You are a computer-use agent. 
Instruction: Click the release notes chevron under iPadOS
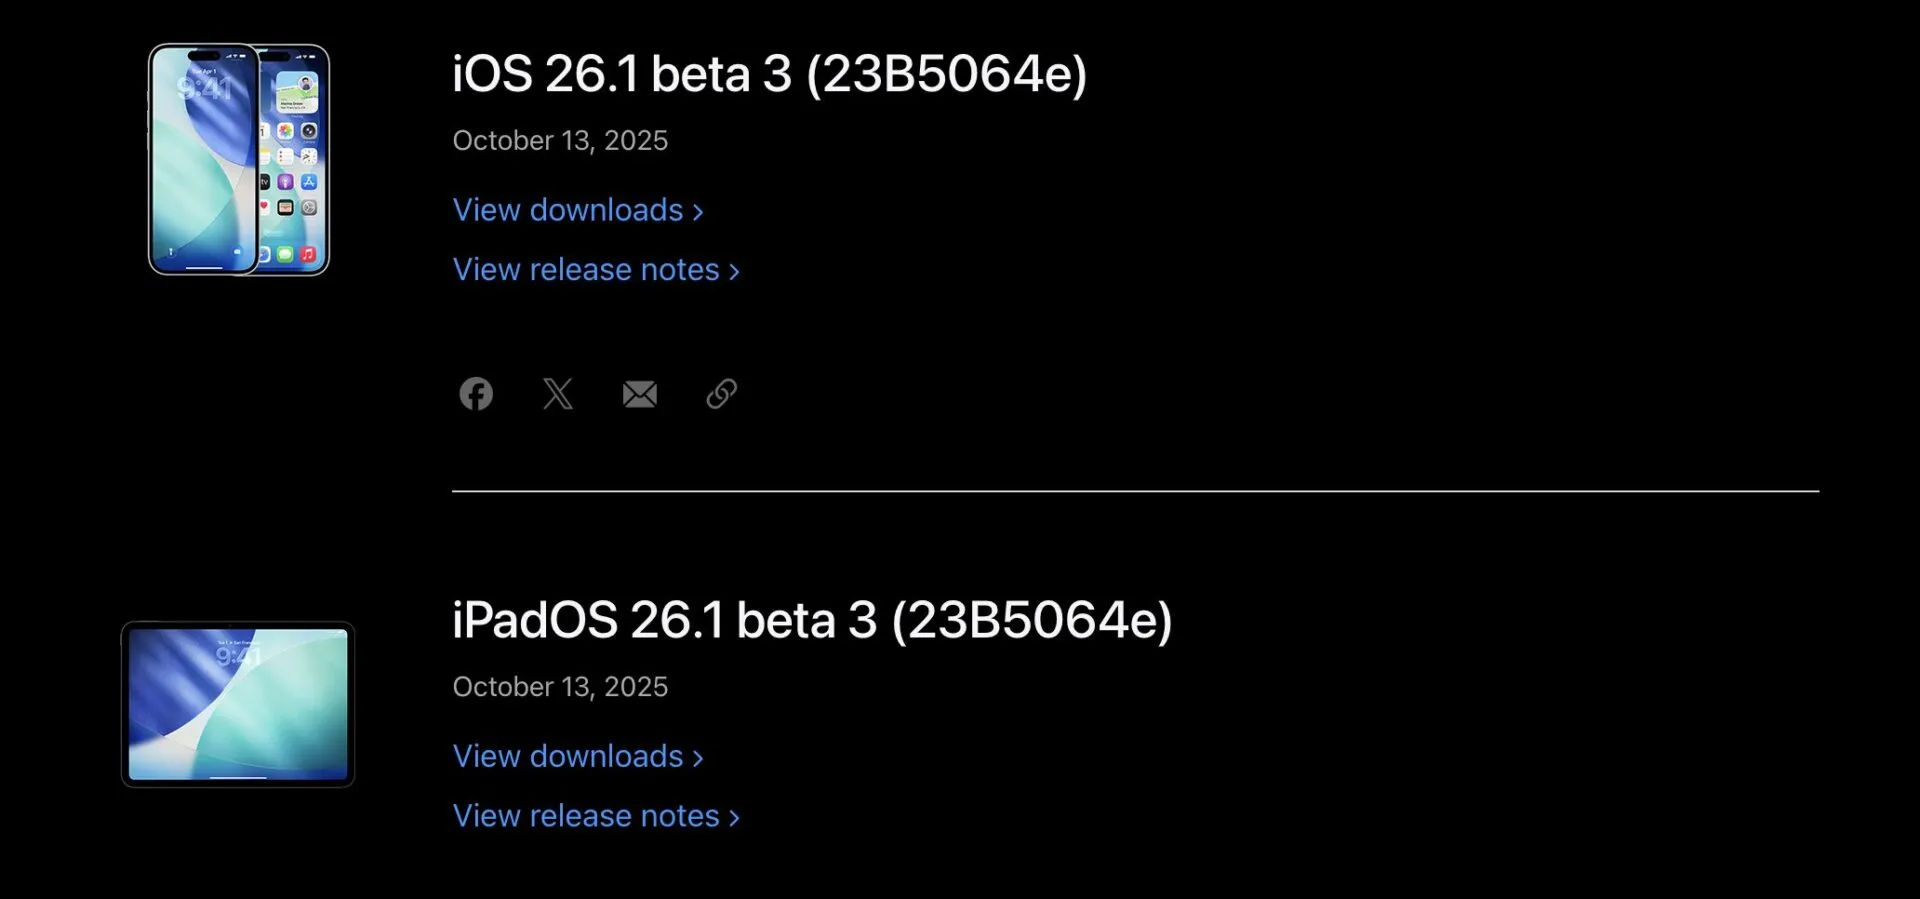[734, 817]
